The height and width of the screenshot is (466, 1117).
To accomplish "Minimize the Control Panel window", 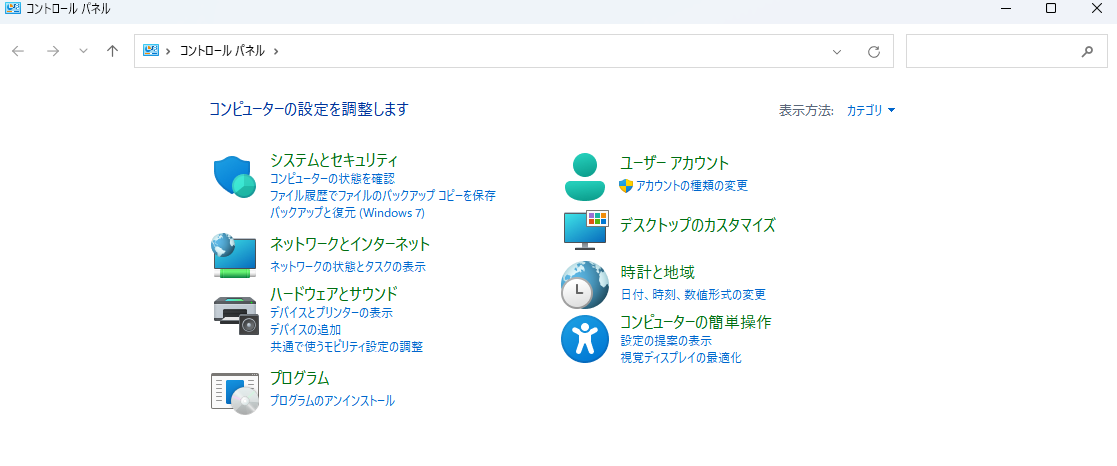I will [1006, 9].
